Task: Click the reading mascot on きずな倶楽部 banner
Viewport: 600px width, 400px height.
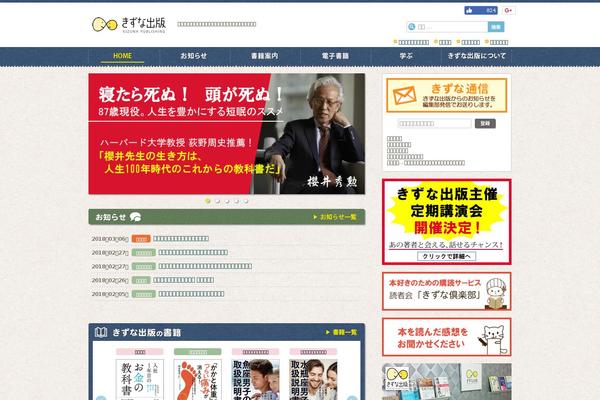Action: 496,293
